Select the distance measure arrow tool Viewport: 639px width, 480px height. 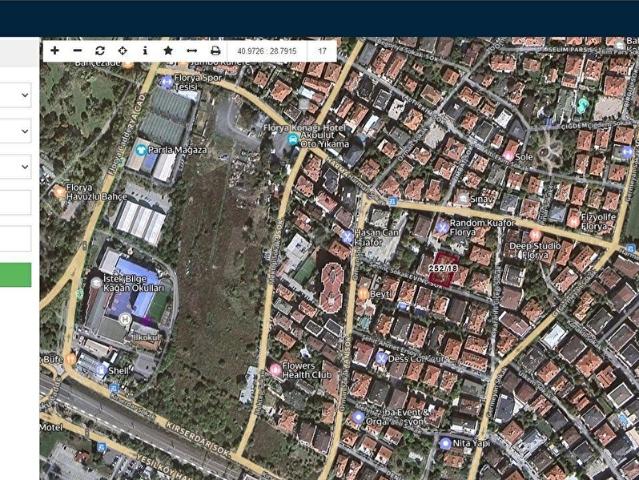point(192,50)
